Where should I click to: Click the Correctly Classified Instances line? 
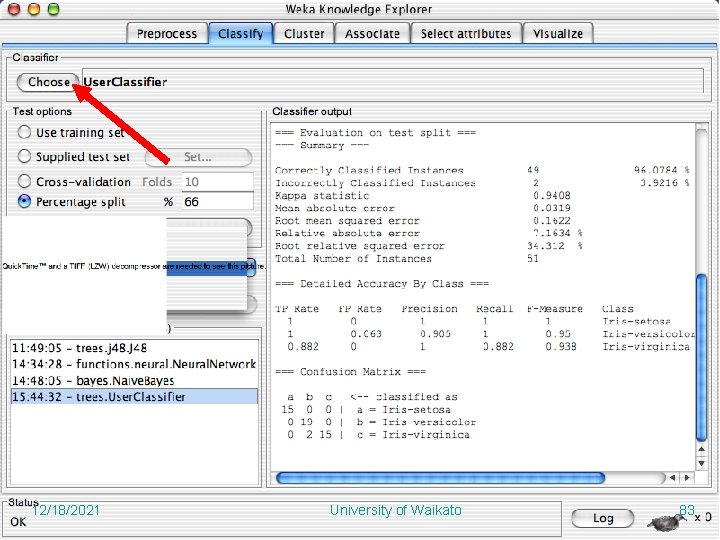pos(482,170)
